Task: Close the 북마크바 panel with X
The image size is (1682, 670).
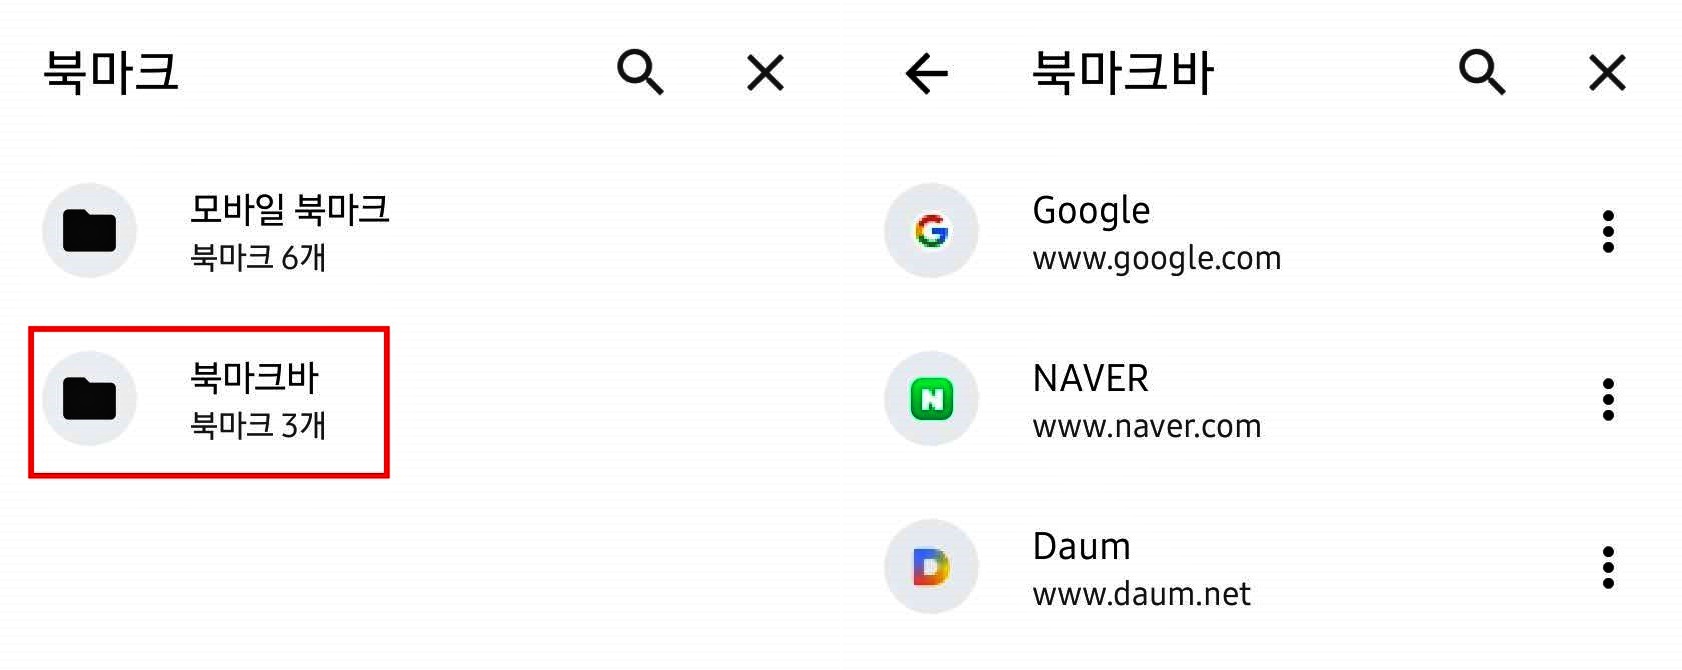Action: pos(1607,73)
